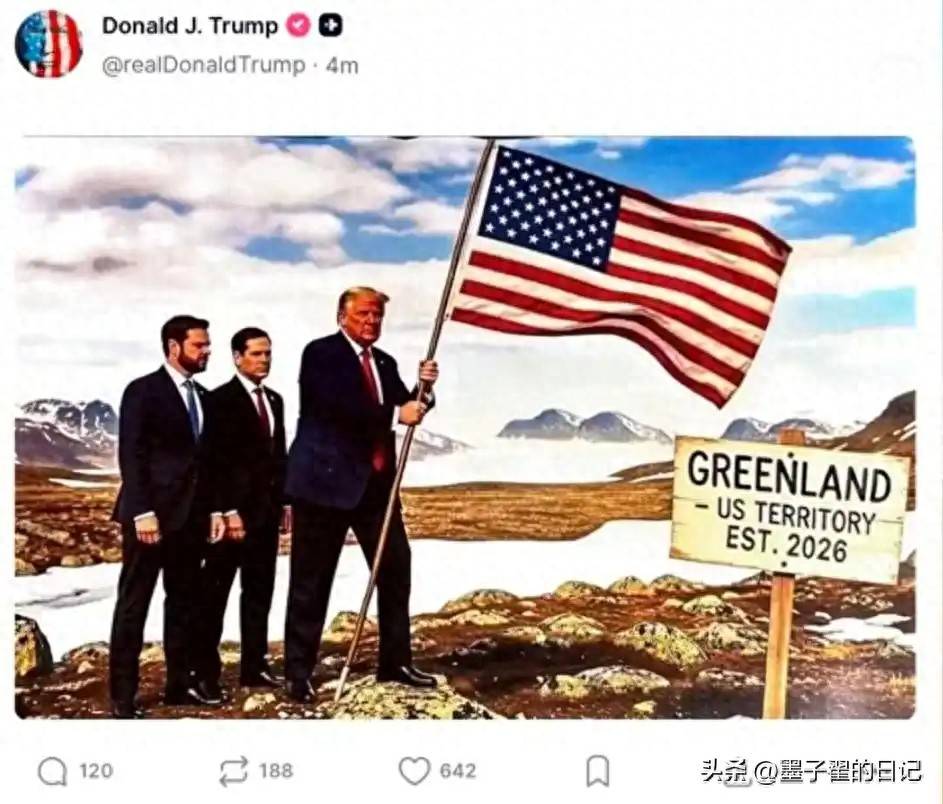The height and width of the screenshot is (804, 943).
Task: Click the 642 likes count
Action: [458, 771]
